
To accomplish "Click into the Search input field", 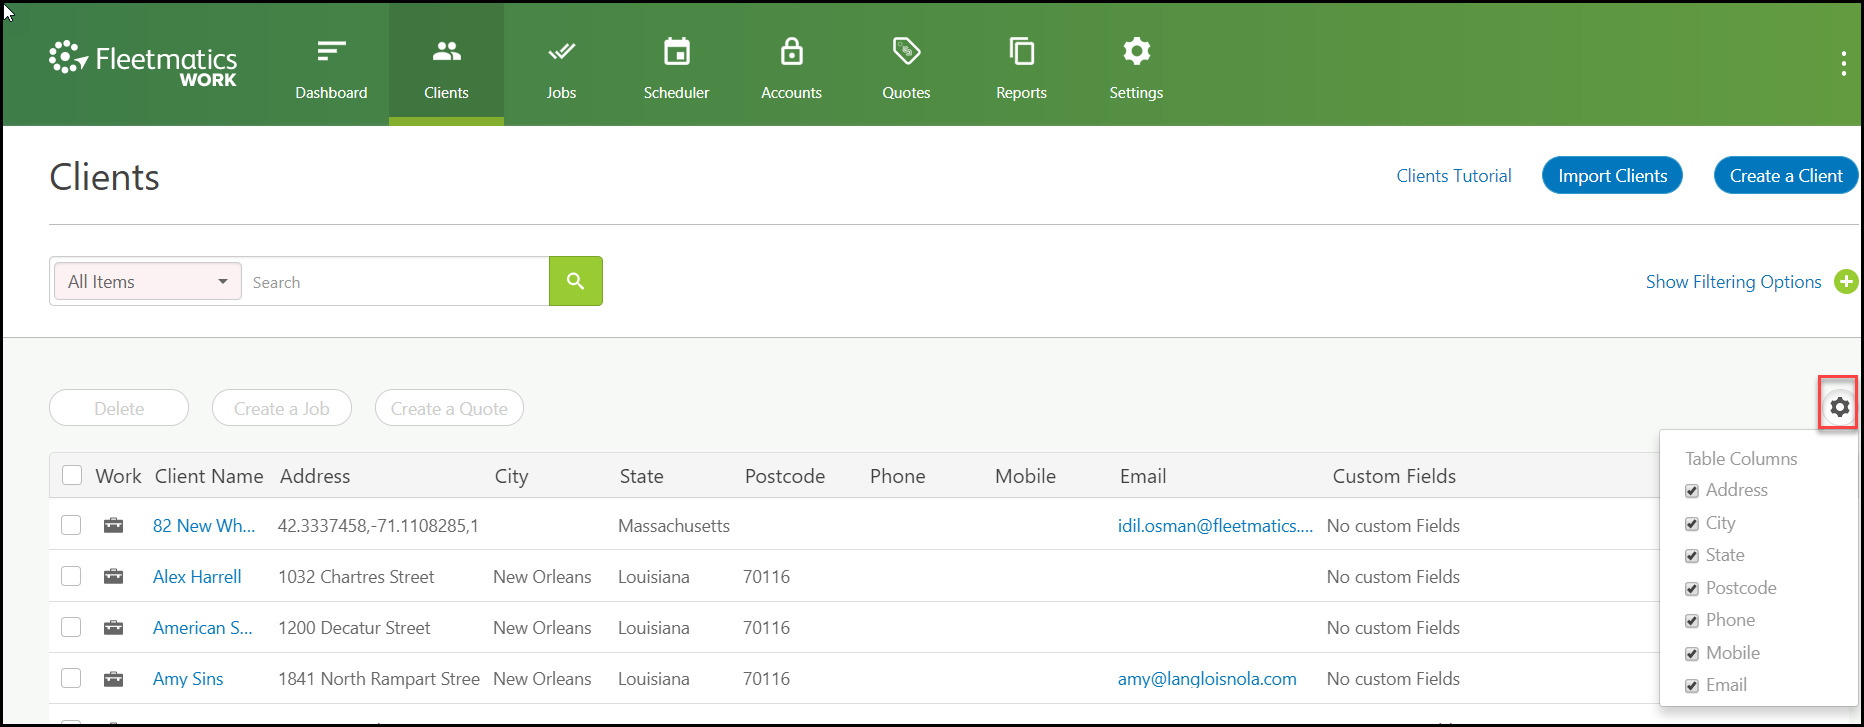I will [396, 282].
